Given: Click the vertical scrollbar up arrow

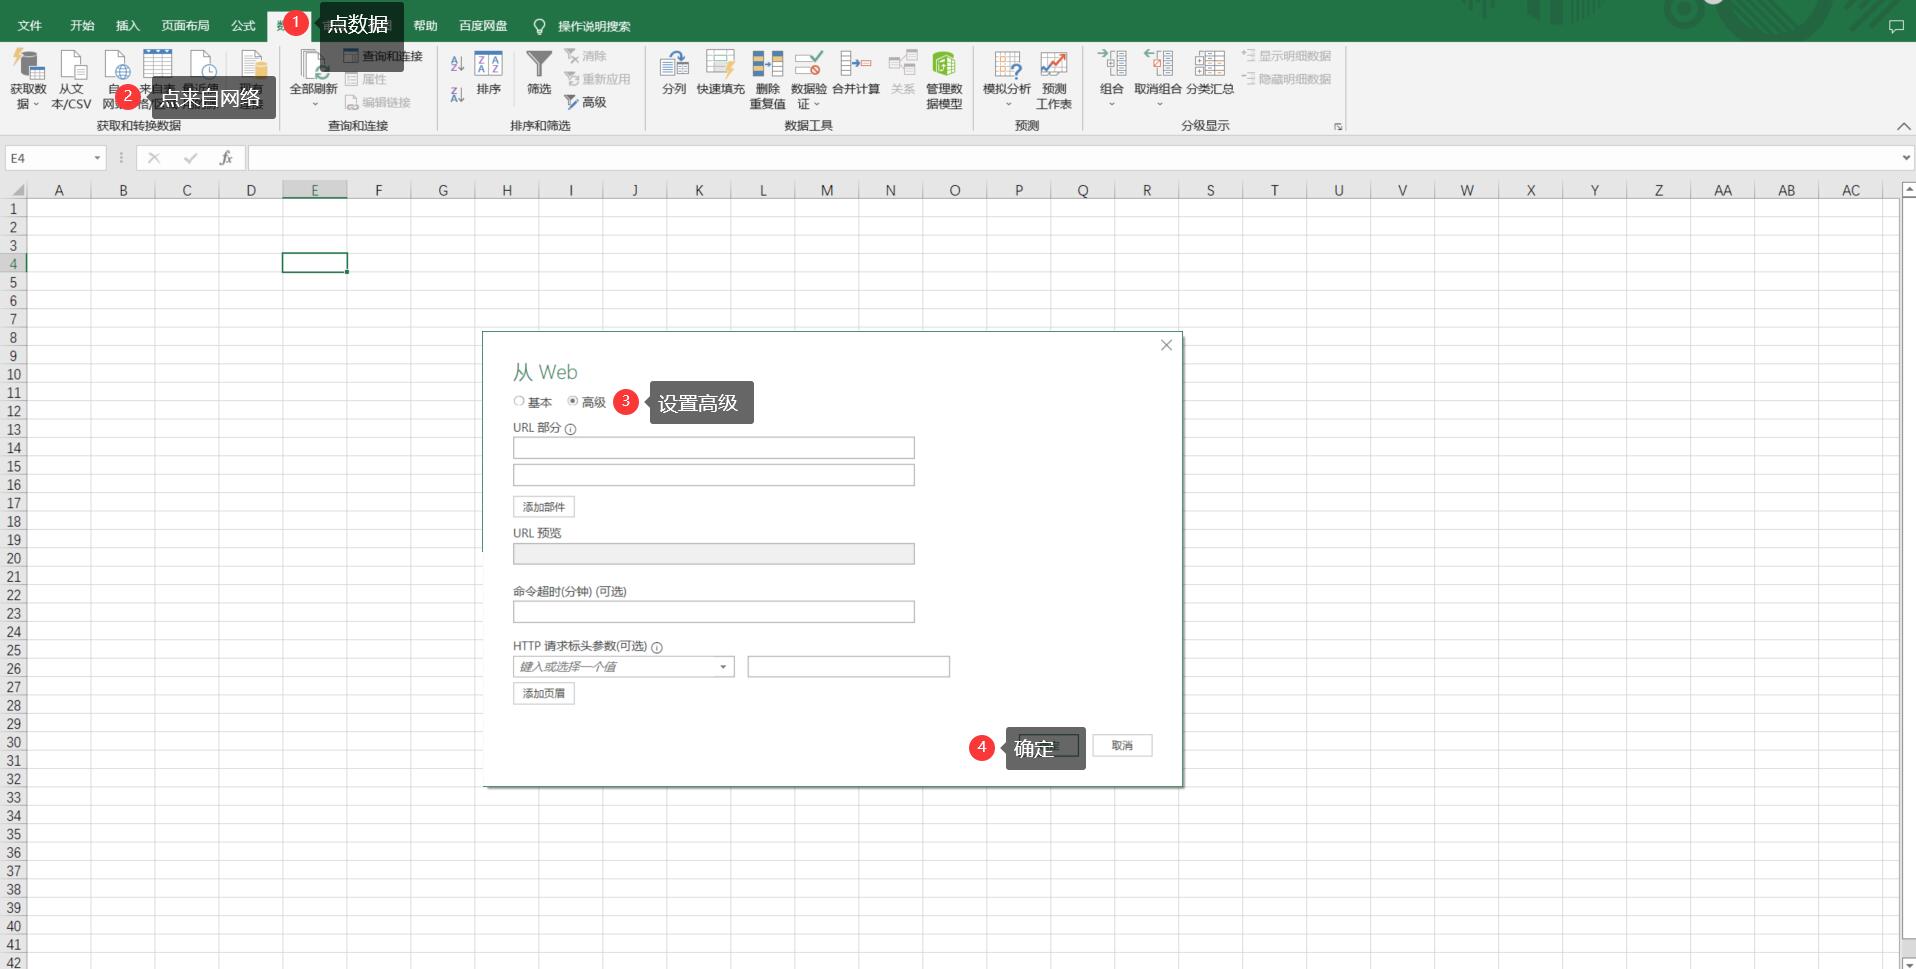Looking at the screenshot, I should pyautogui.click(x=1908, y=189).
